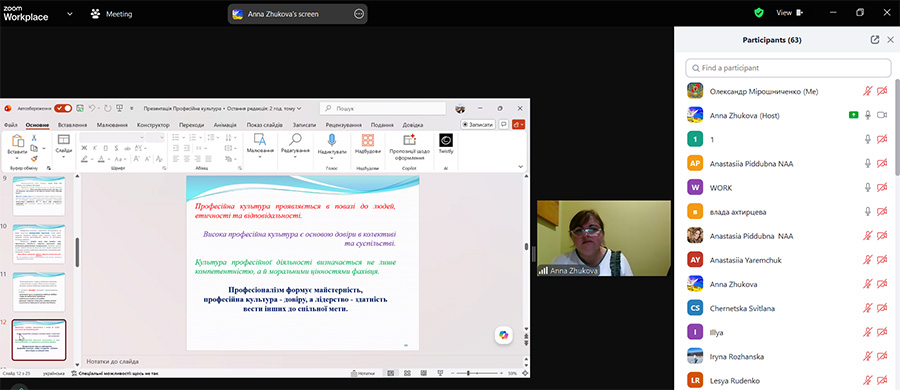Expand the Zoom Workplace dropdown arrow
The width and height of the screenshot is (900, 390).
[x=70, y=14]
